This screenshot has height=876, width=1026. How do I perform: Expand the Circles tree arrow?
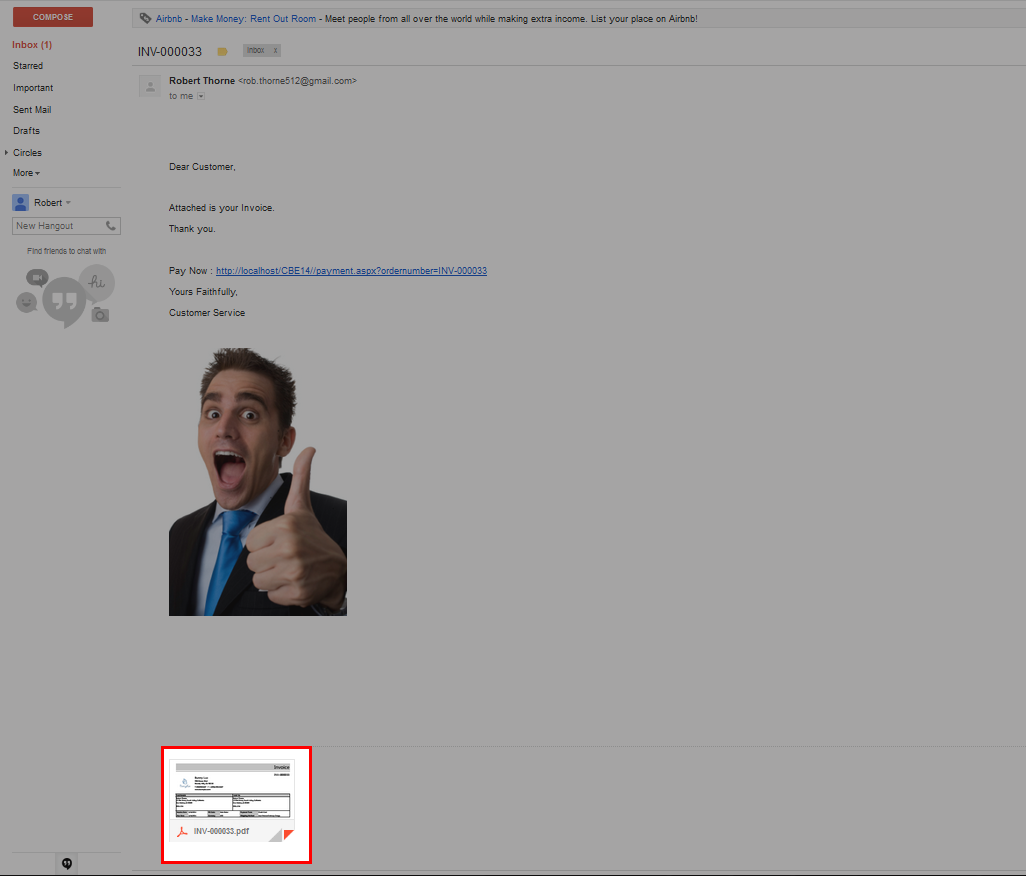[x=6, y=153]
